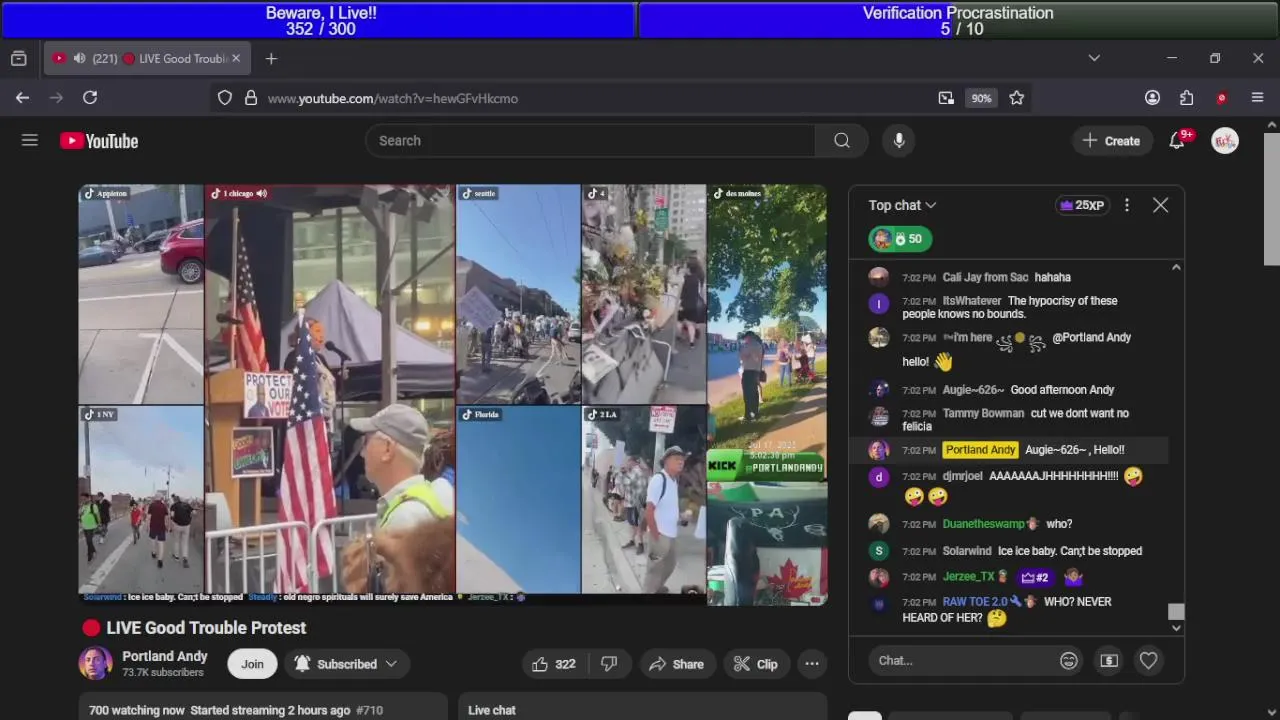Screen dimensions: 1280x720
Task: Click the page vertical scrollbar
Action: click(x=1272, y=200)
